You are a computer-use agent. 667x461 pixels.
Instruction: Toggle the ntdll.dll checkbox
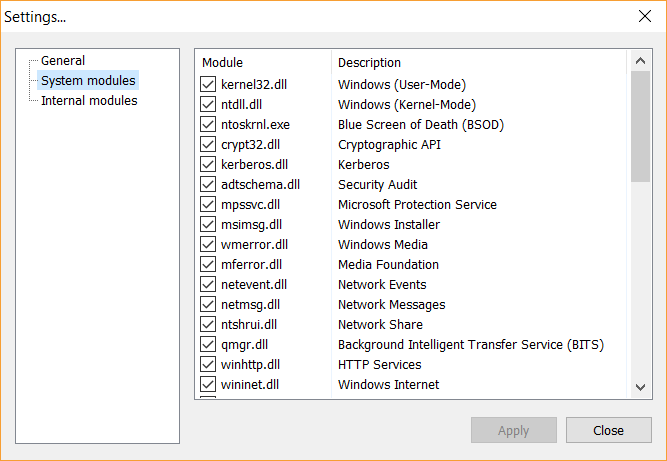coord(208,105)
